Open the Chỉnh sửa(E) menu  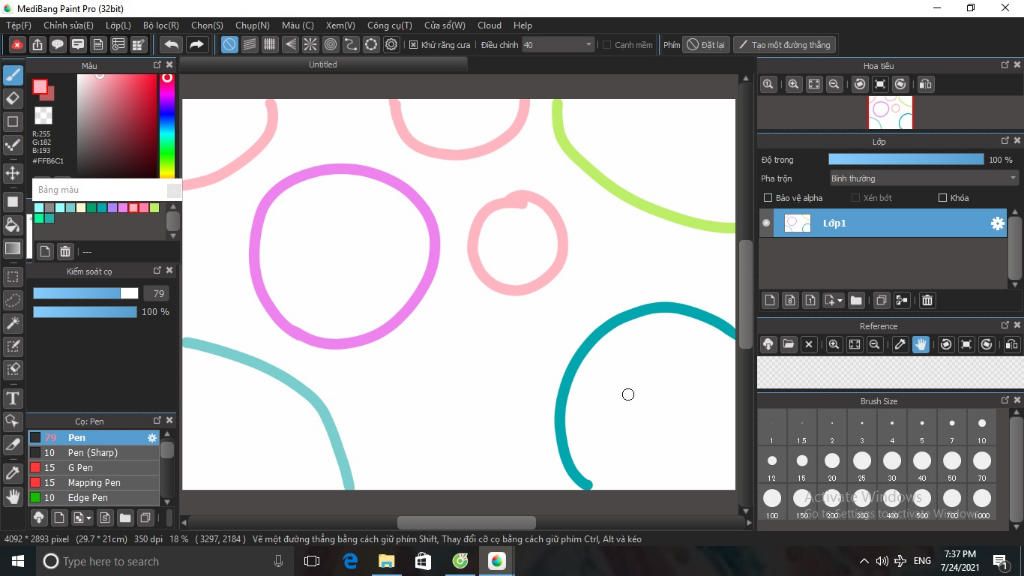click(x=68, y=25)
